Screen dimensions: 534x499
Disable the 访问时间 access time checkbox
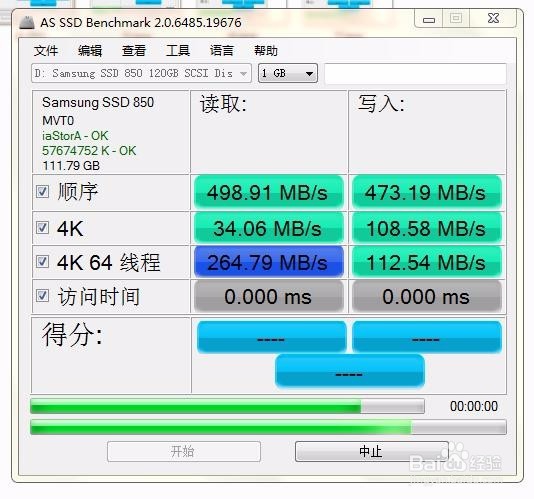43,296
